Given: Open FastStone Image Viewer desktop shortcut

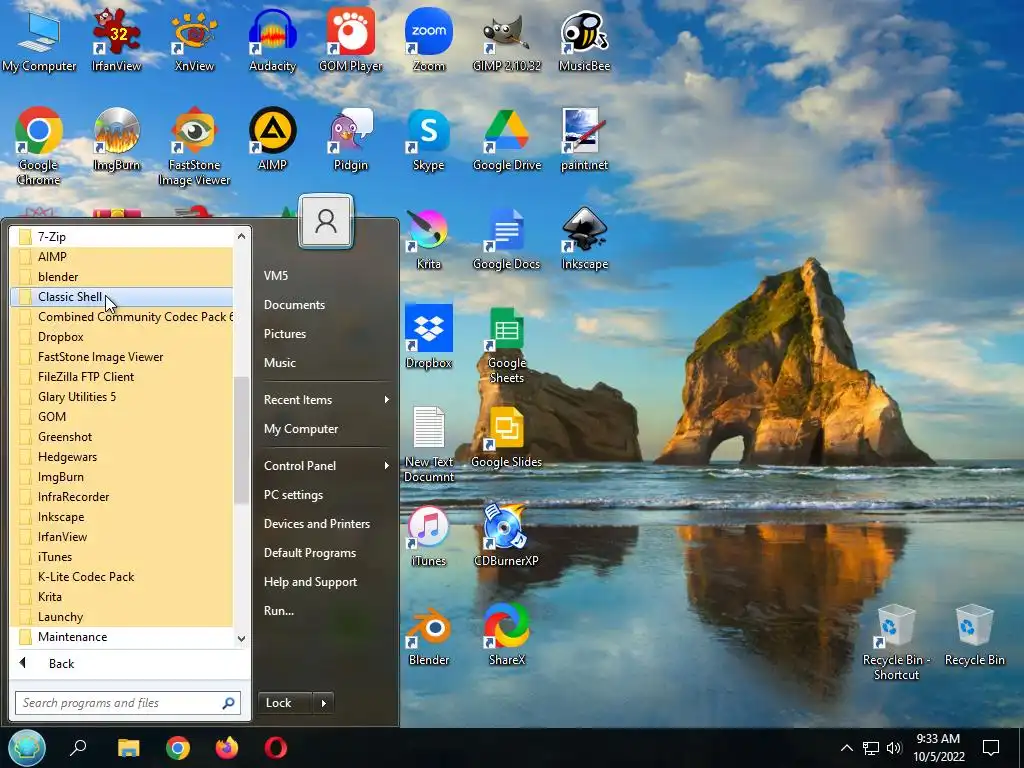Looking at the screenshot, I should tap(194, 146).
